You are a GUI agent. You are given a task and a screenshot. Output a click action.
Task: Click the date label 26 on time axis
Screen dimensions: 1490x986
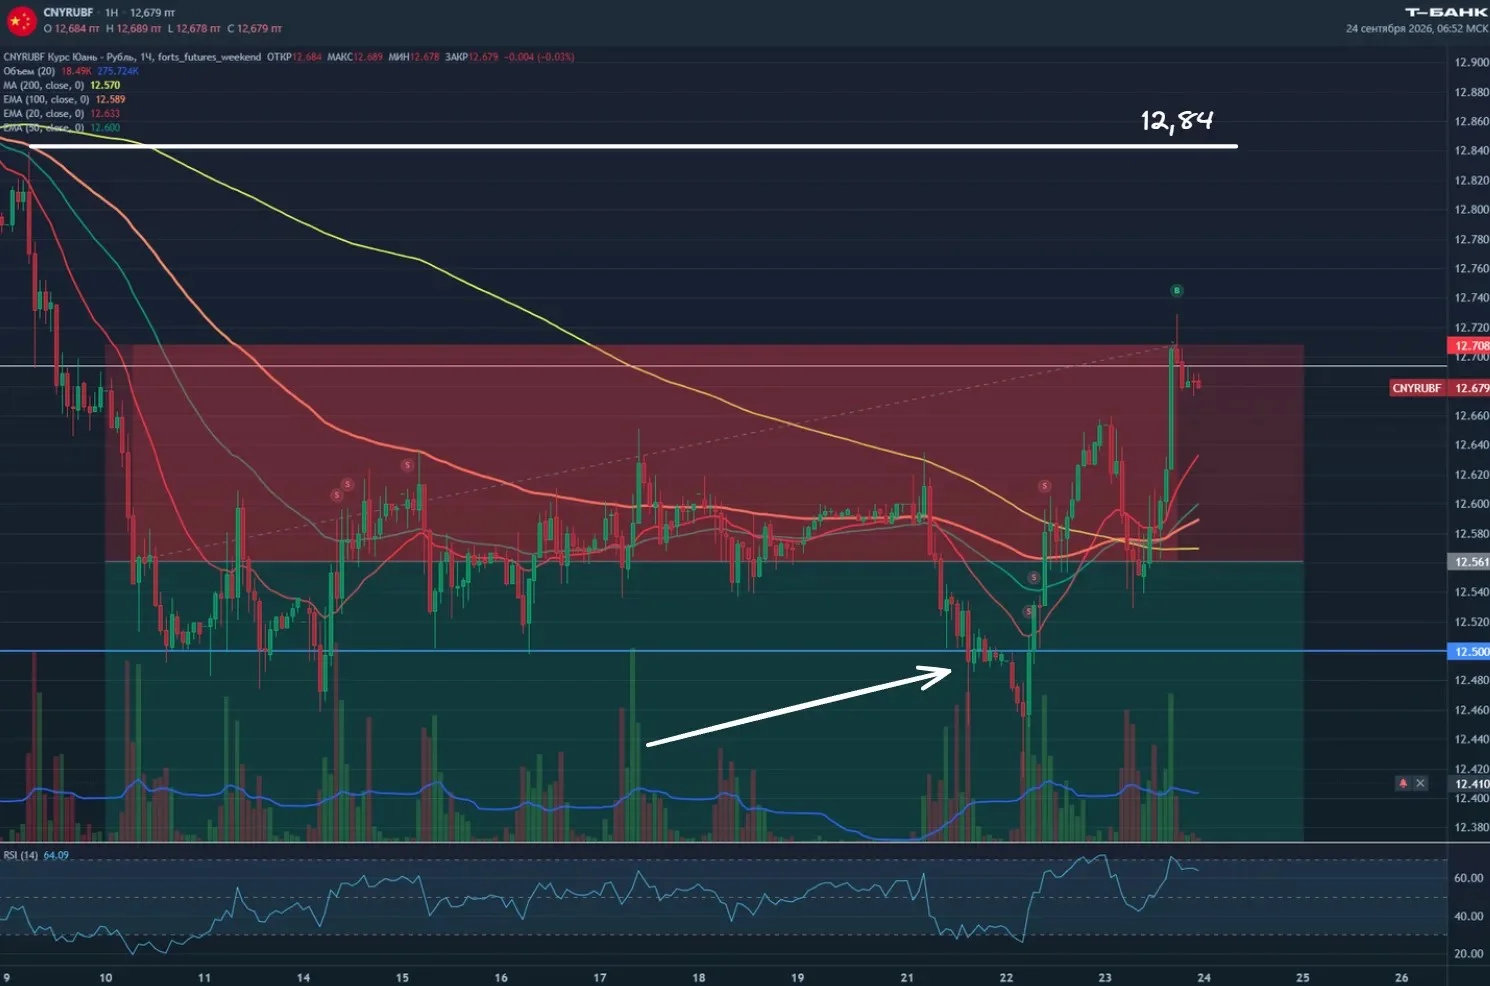point(1401,977)
